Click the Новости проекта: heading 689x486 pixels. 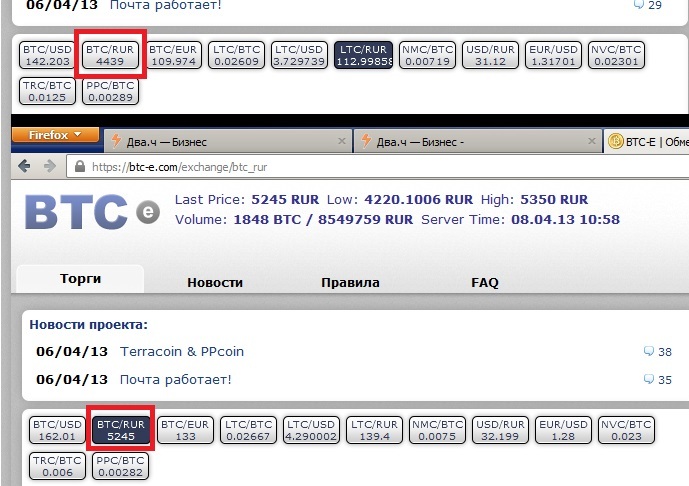(89, 325)
